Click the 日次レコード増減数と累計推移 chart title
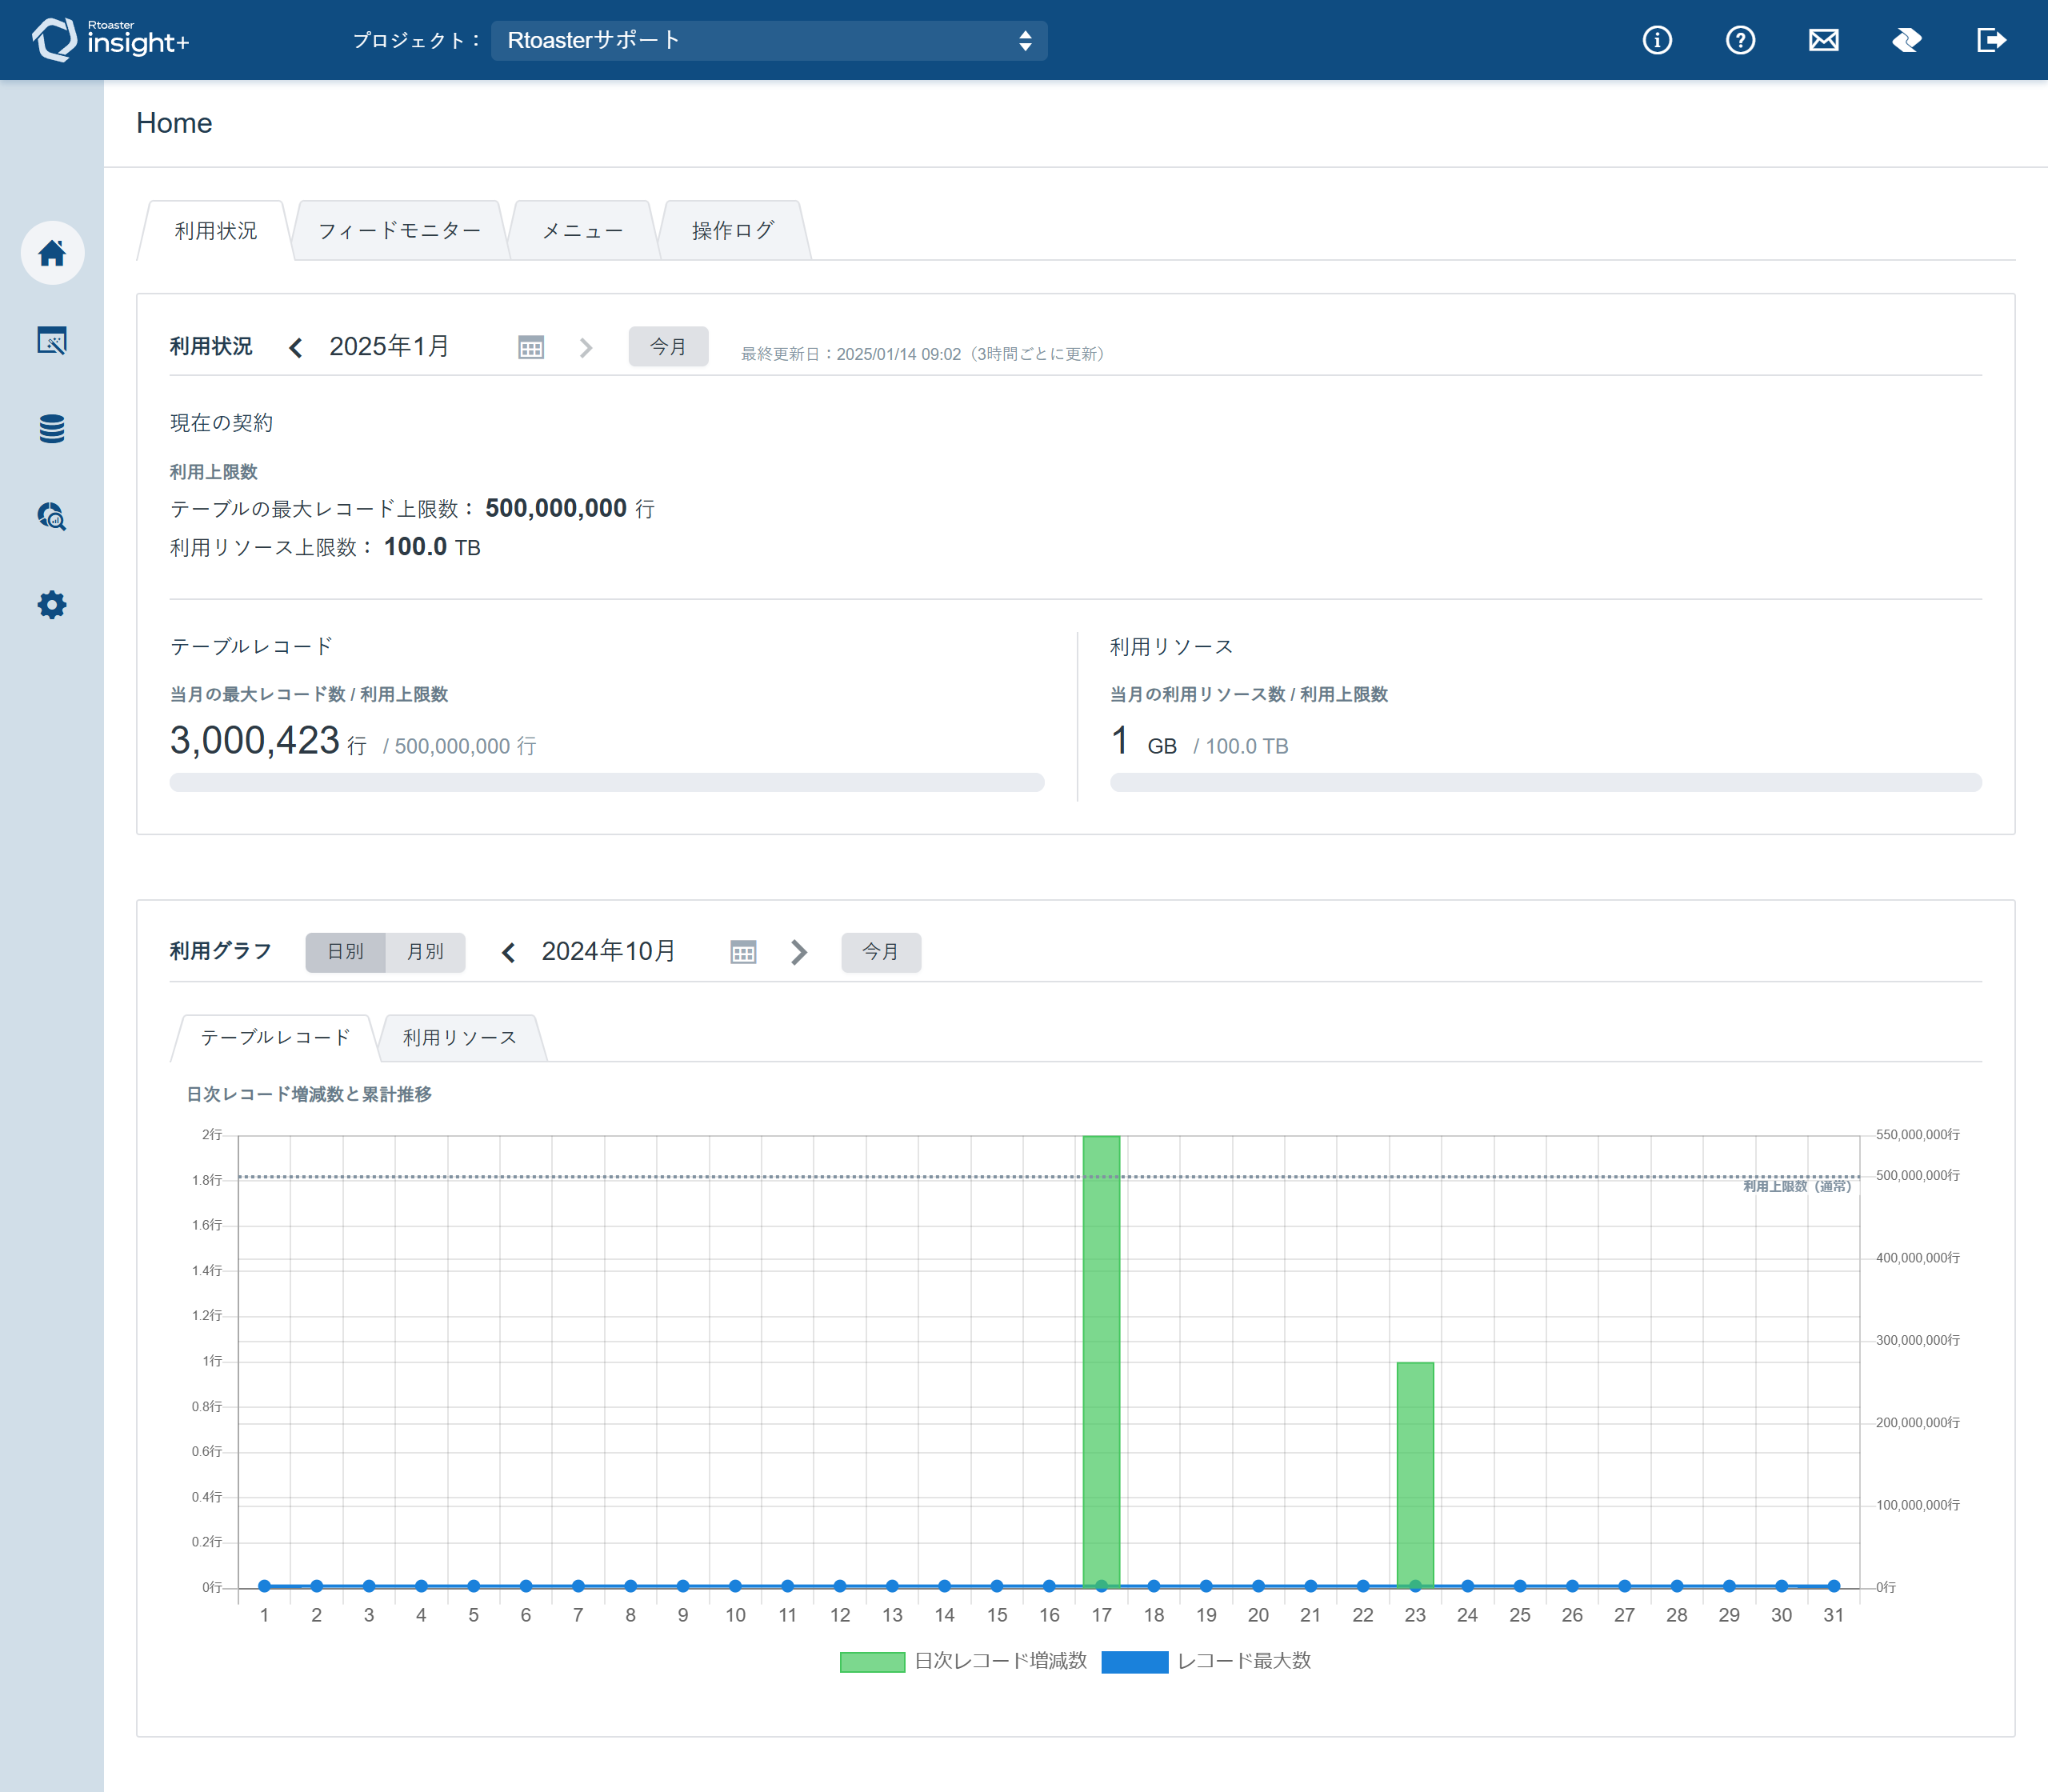 309,1095
